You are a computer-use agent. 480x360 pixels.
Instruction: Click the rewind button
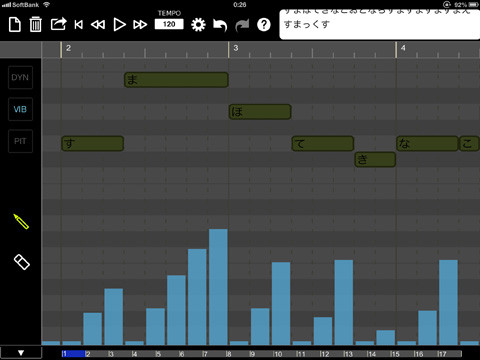coord(98,25)
